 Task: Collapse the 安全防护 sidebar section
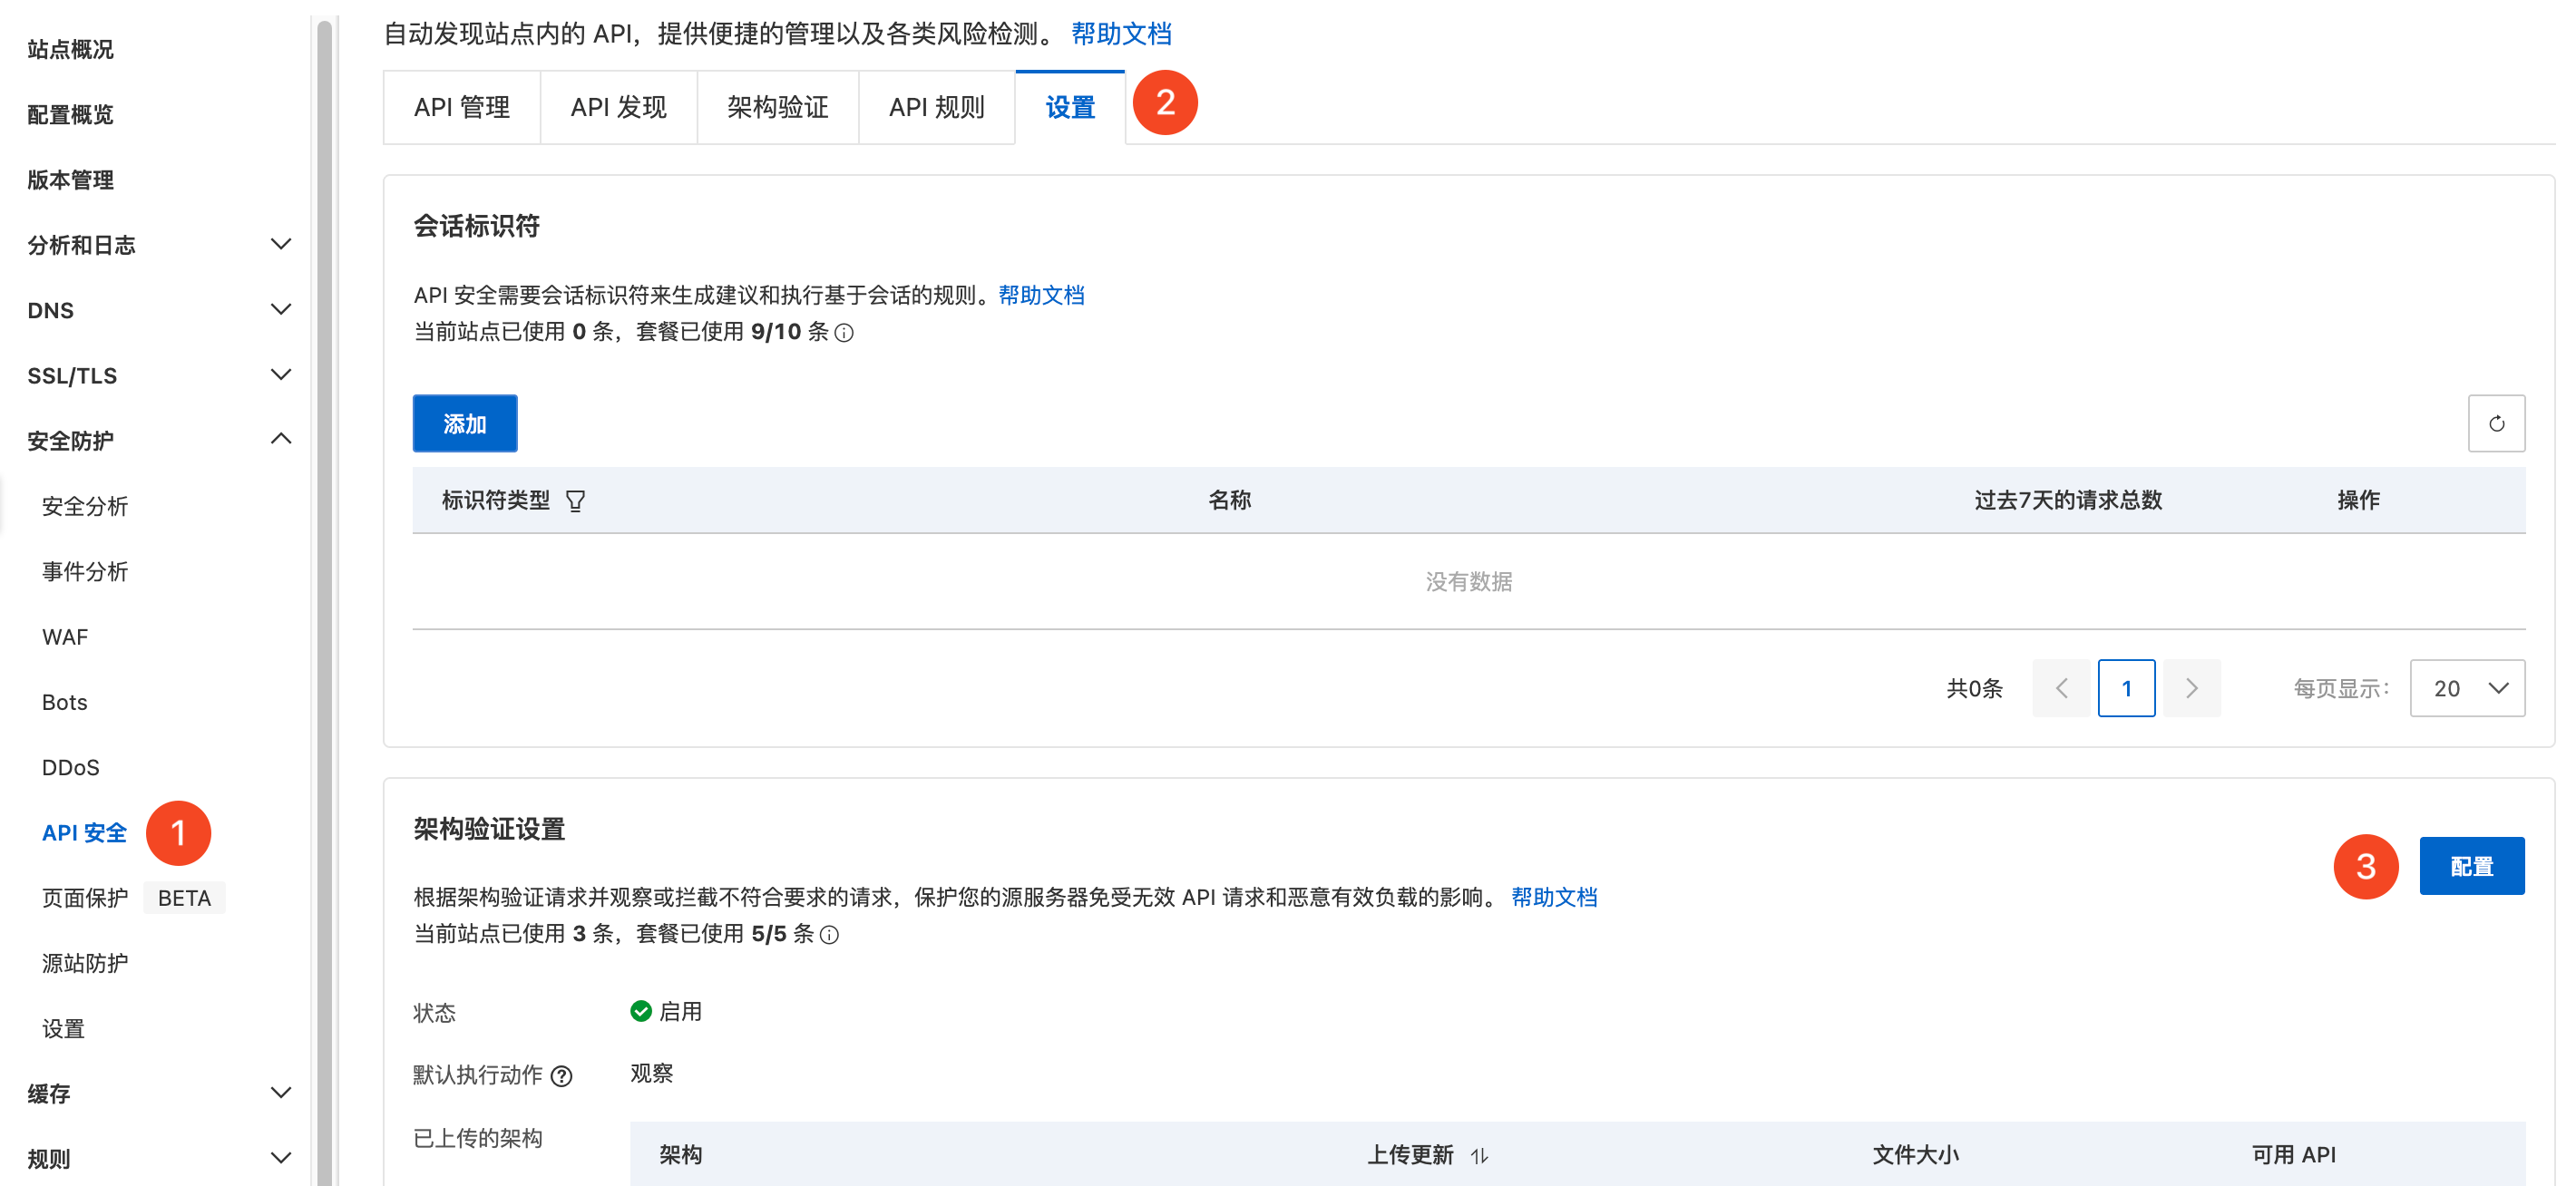pyautogui.click(x=281, y=440)
